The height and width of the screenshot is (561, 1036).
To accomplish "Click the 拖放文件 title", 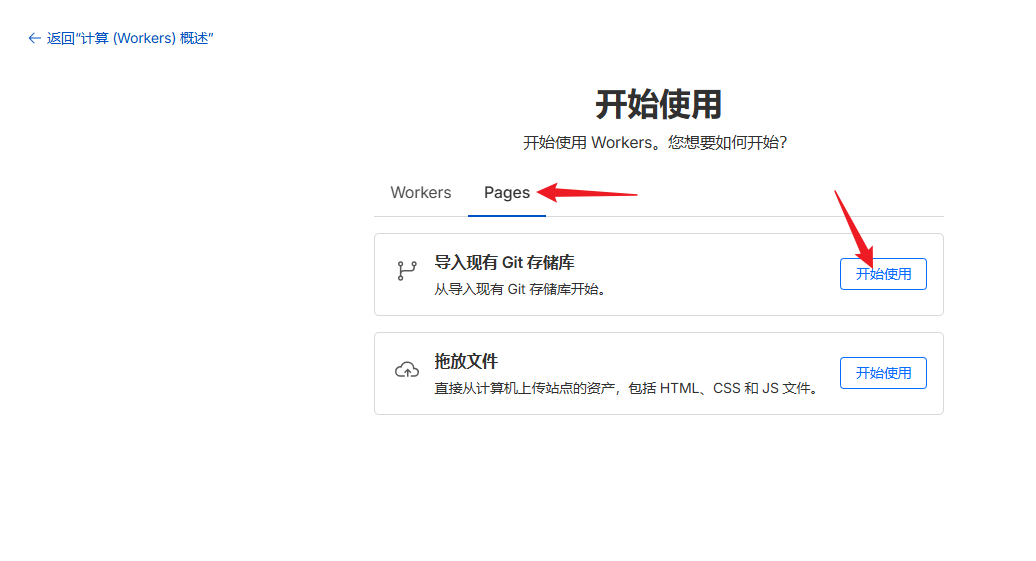I will pos(465,361).
